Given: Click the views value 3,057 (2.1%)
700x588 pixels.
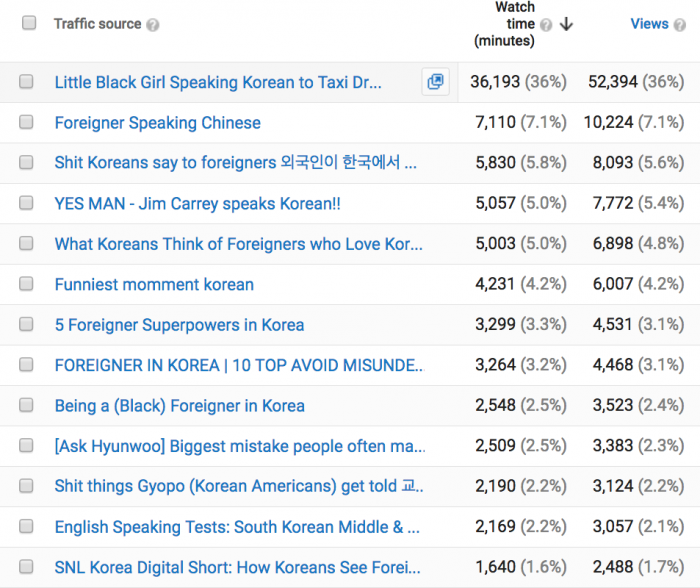Looking at the screenshot, I should pos(638,526).
